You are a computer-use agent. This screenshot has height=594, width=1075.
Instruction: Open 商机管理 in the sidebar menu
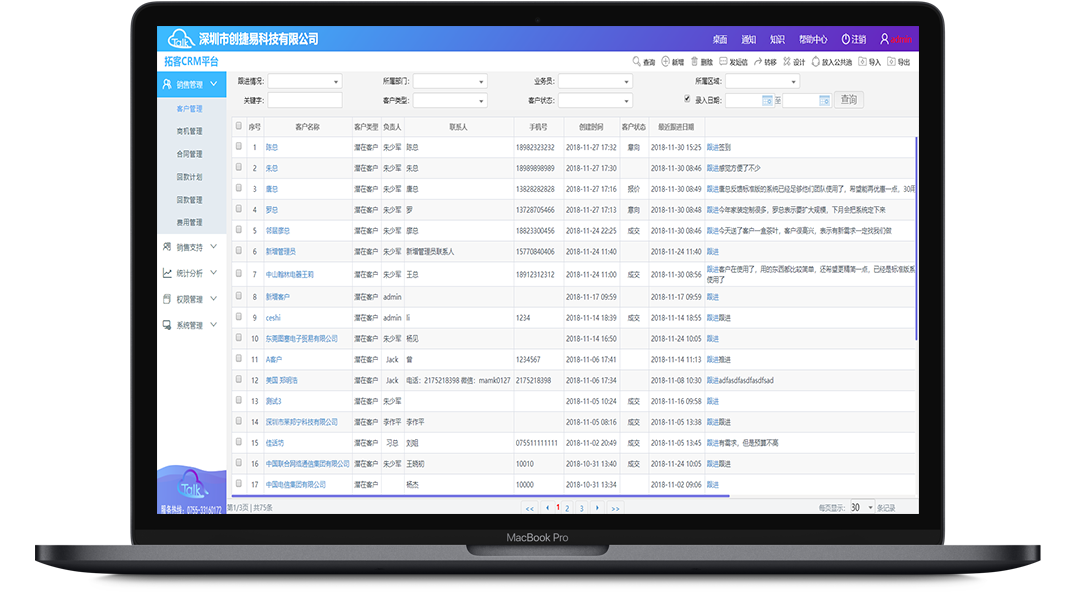pos(189,131)
